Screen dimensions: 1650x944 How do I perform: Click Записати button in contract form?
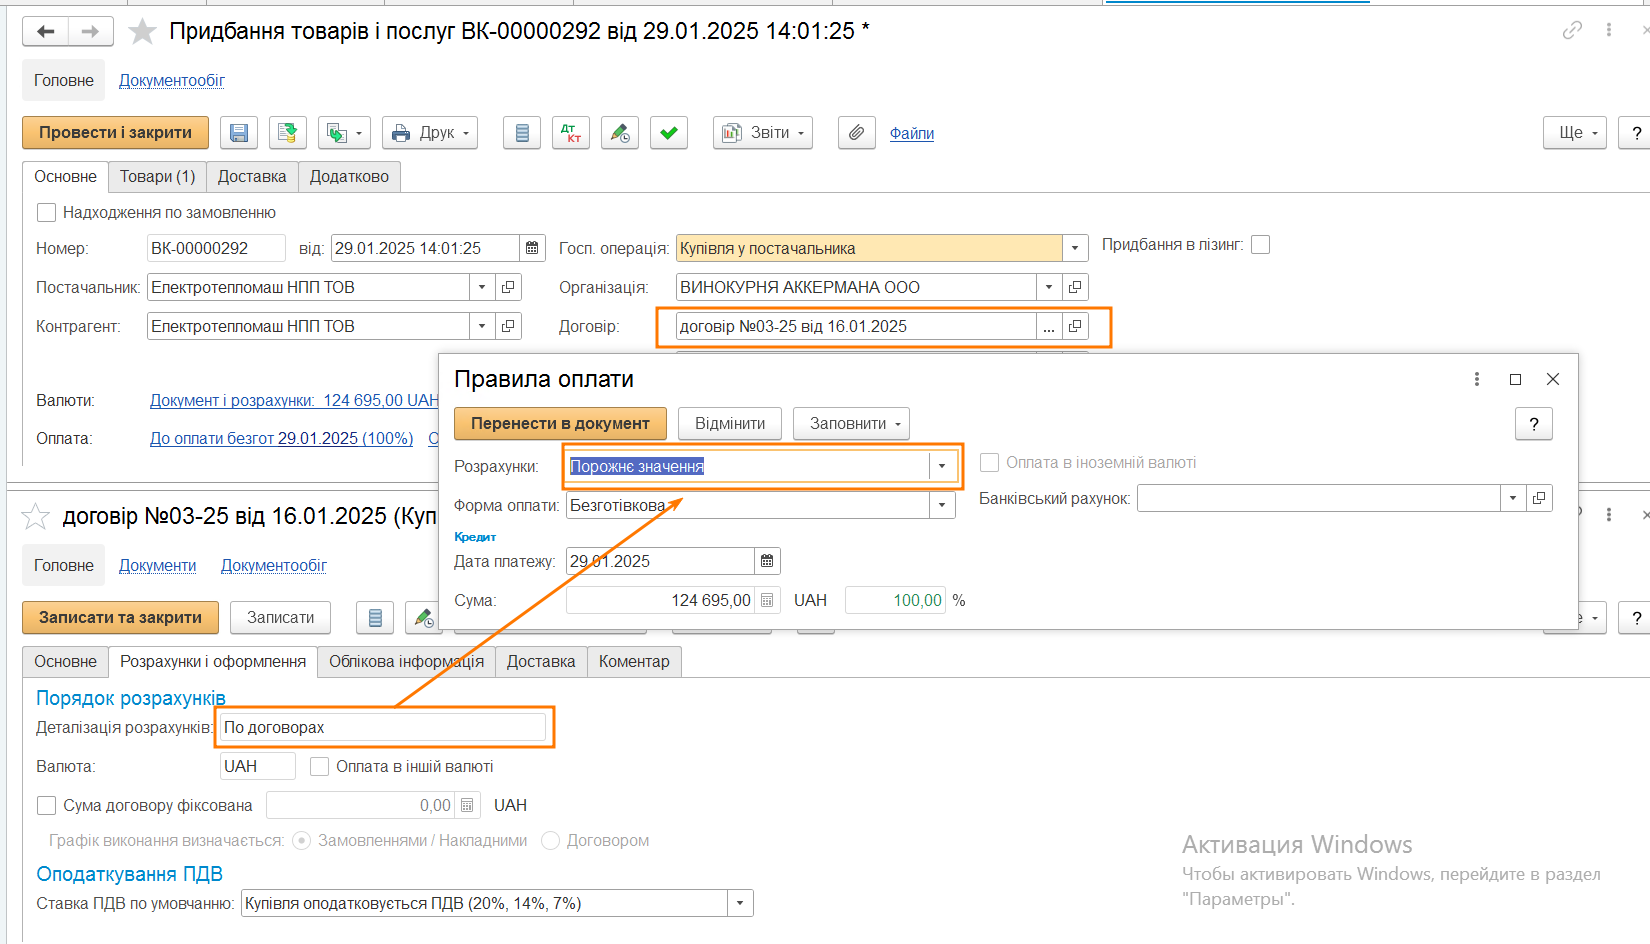pos(281,617)
